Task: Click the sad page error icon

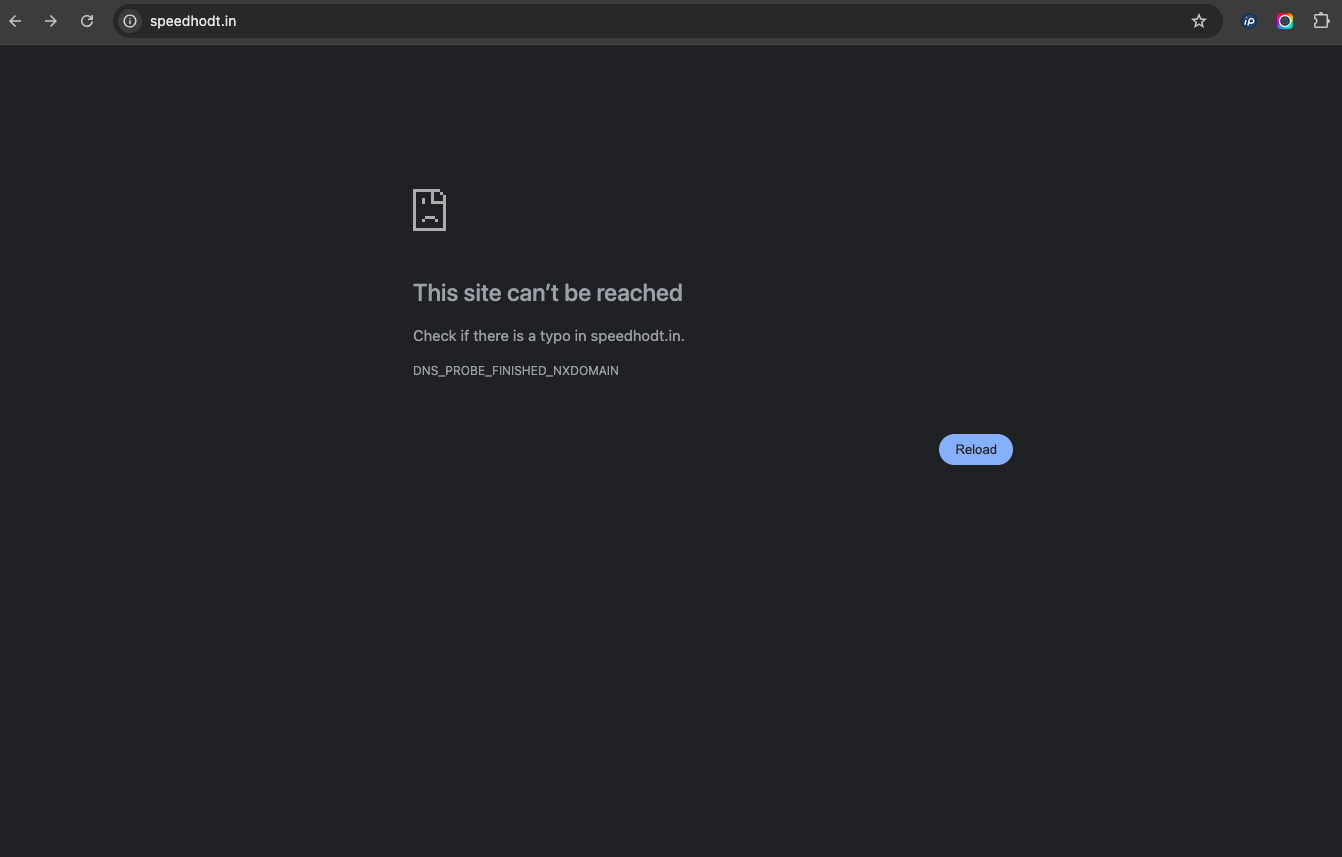Action: click(429, 210)
